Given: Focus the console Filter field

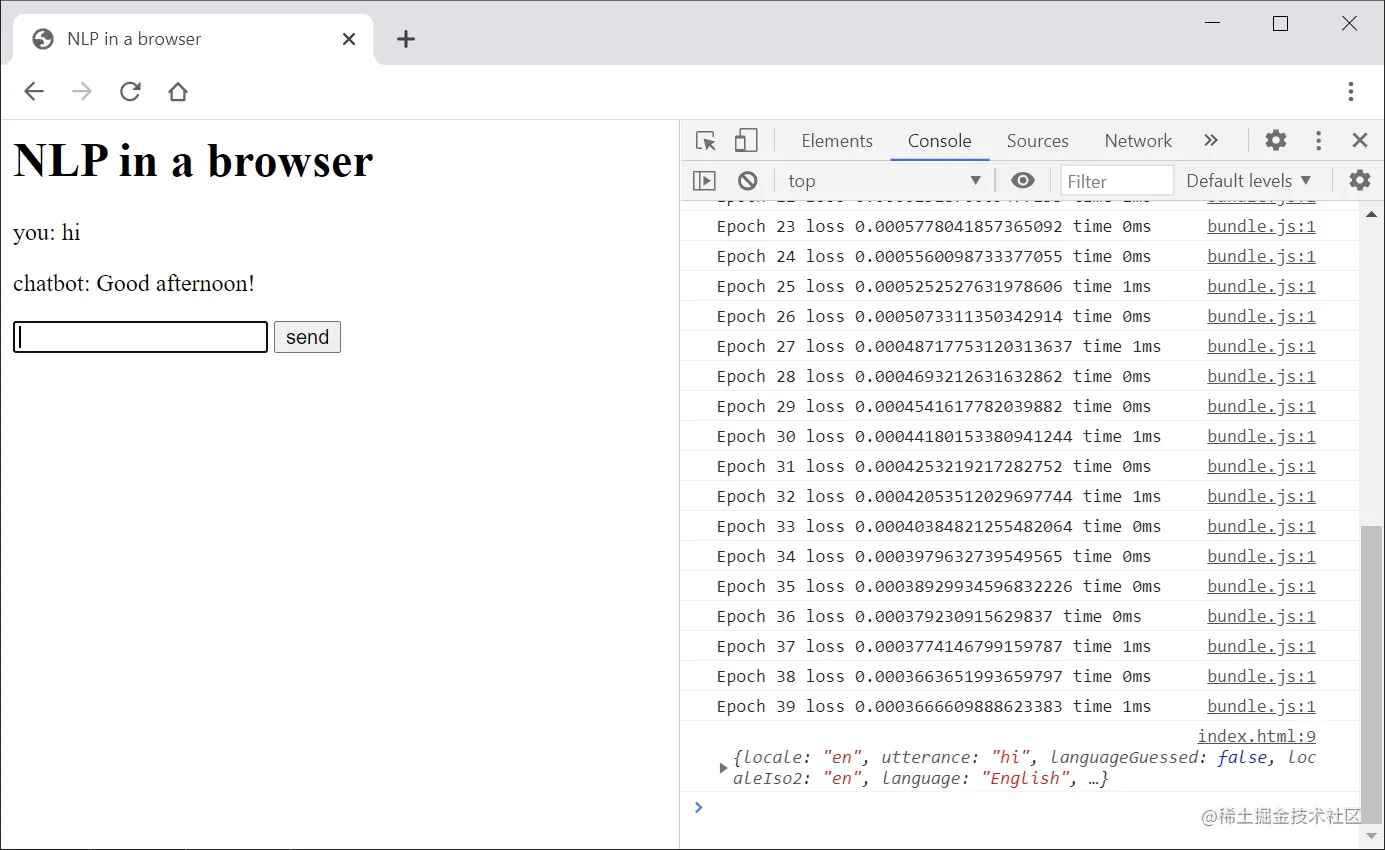Looking at the screenshot, I should [1116, 181].
